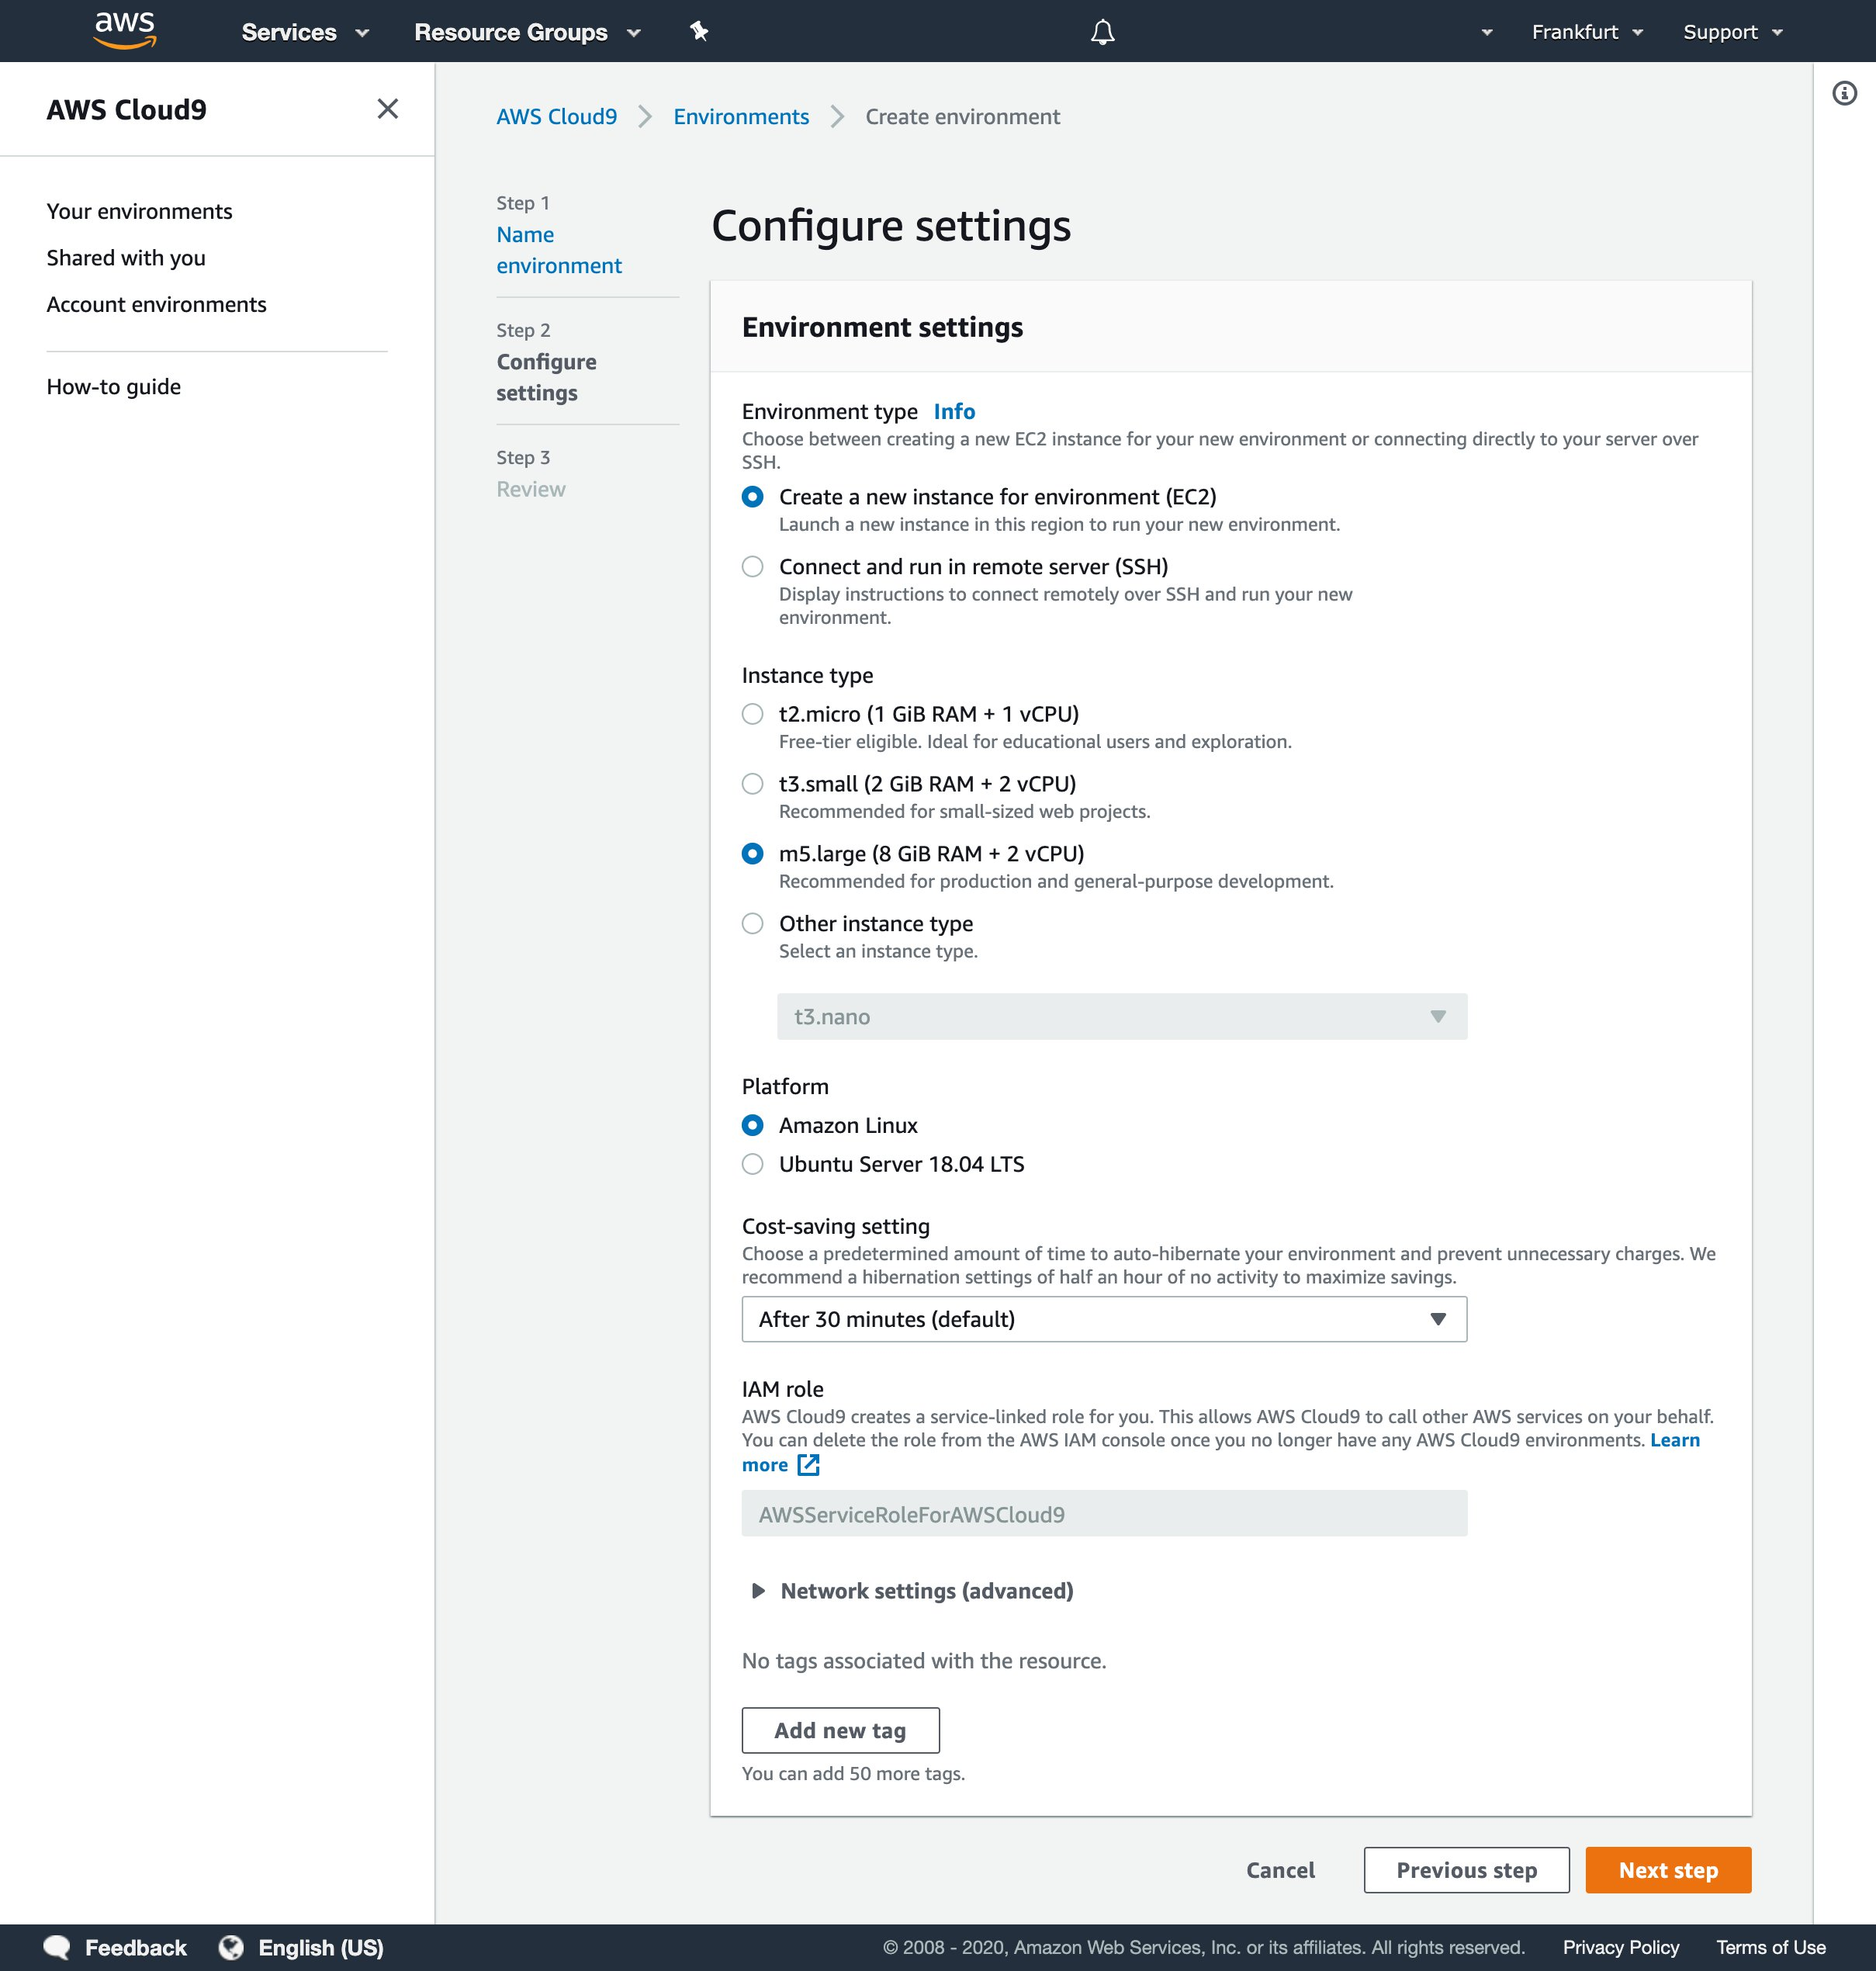Open the Other instance type dropdown
Viewport: 1876px width, 1971px height.
click(x=1121, y=1016)
